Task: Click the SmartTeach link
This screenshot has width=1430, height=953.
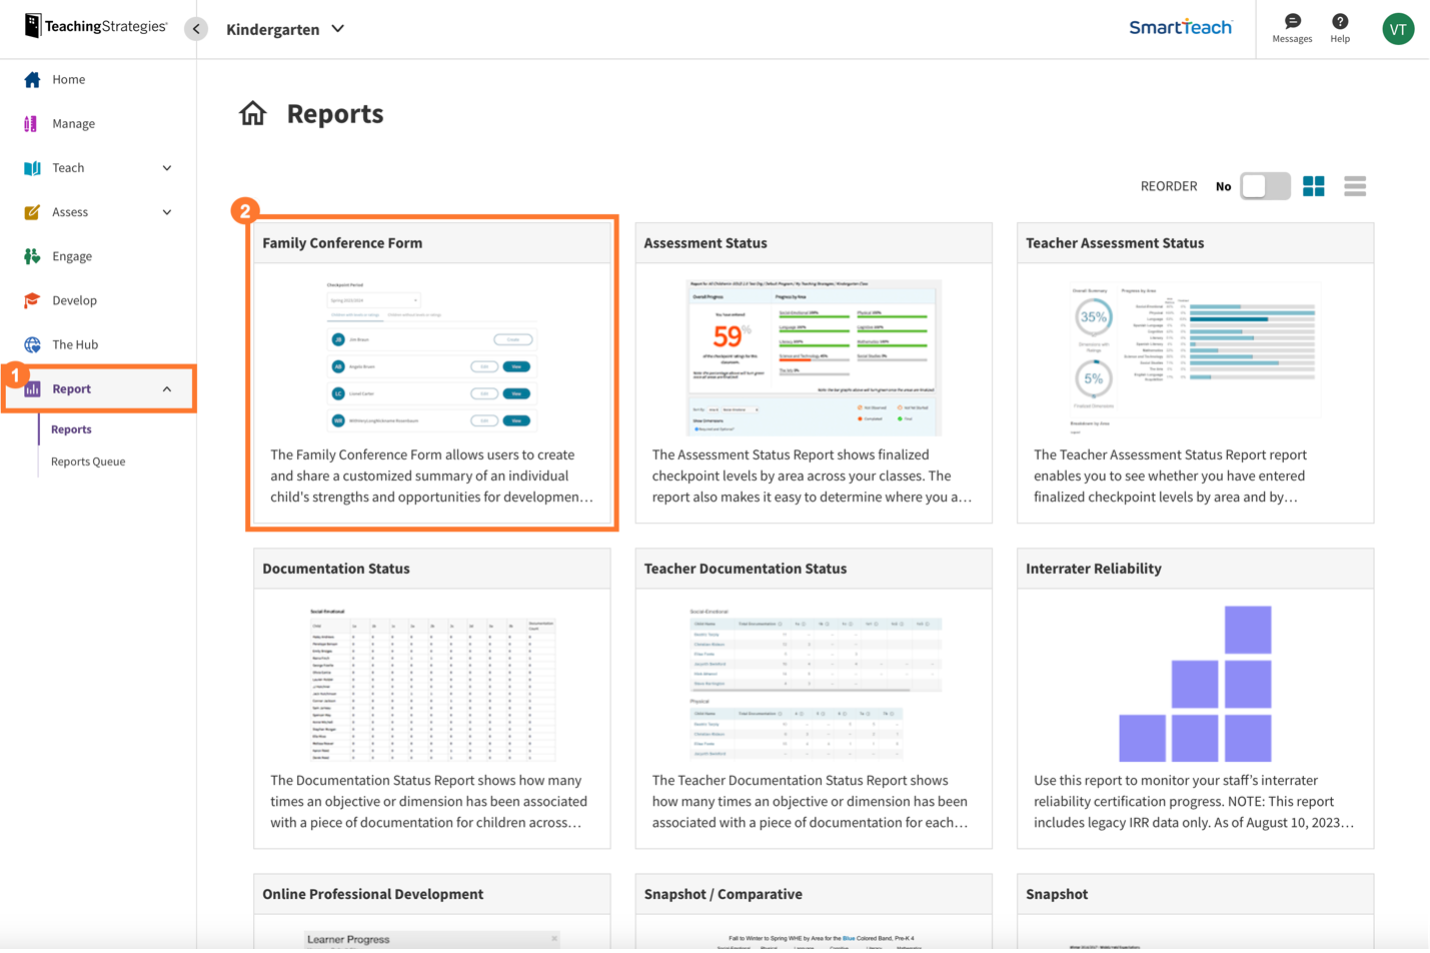Action: (1180, 28)
